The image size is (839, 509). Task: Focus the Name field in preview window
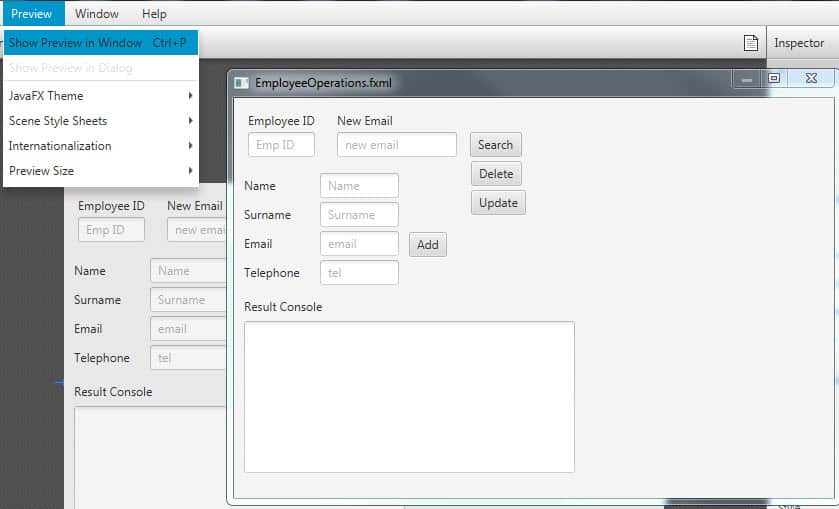(359, 186)
